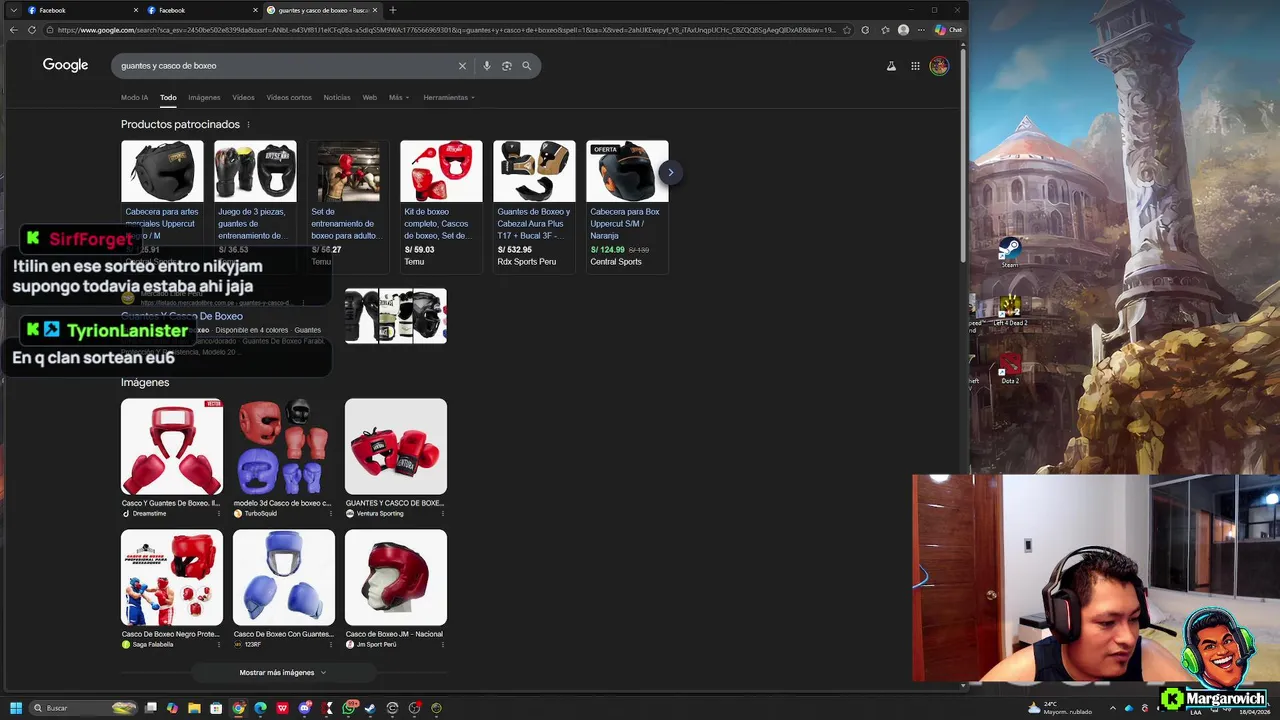Close the second Facebook tab
The width and height of the screenshot is (1280, 720).
pyautogui.click(x=255, y=10)
